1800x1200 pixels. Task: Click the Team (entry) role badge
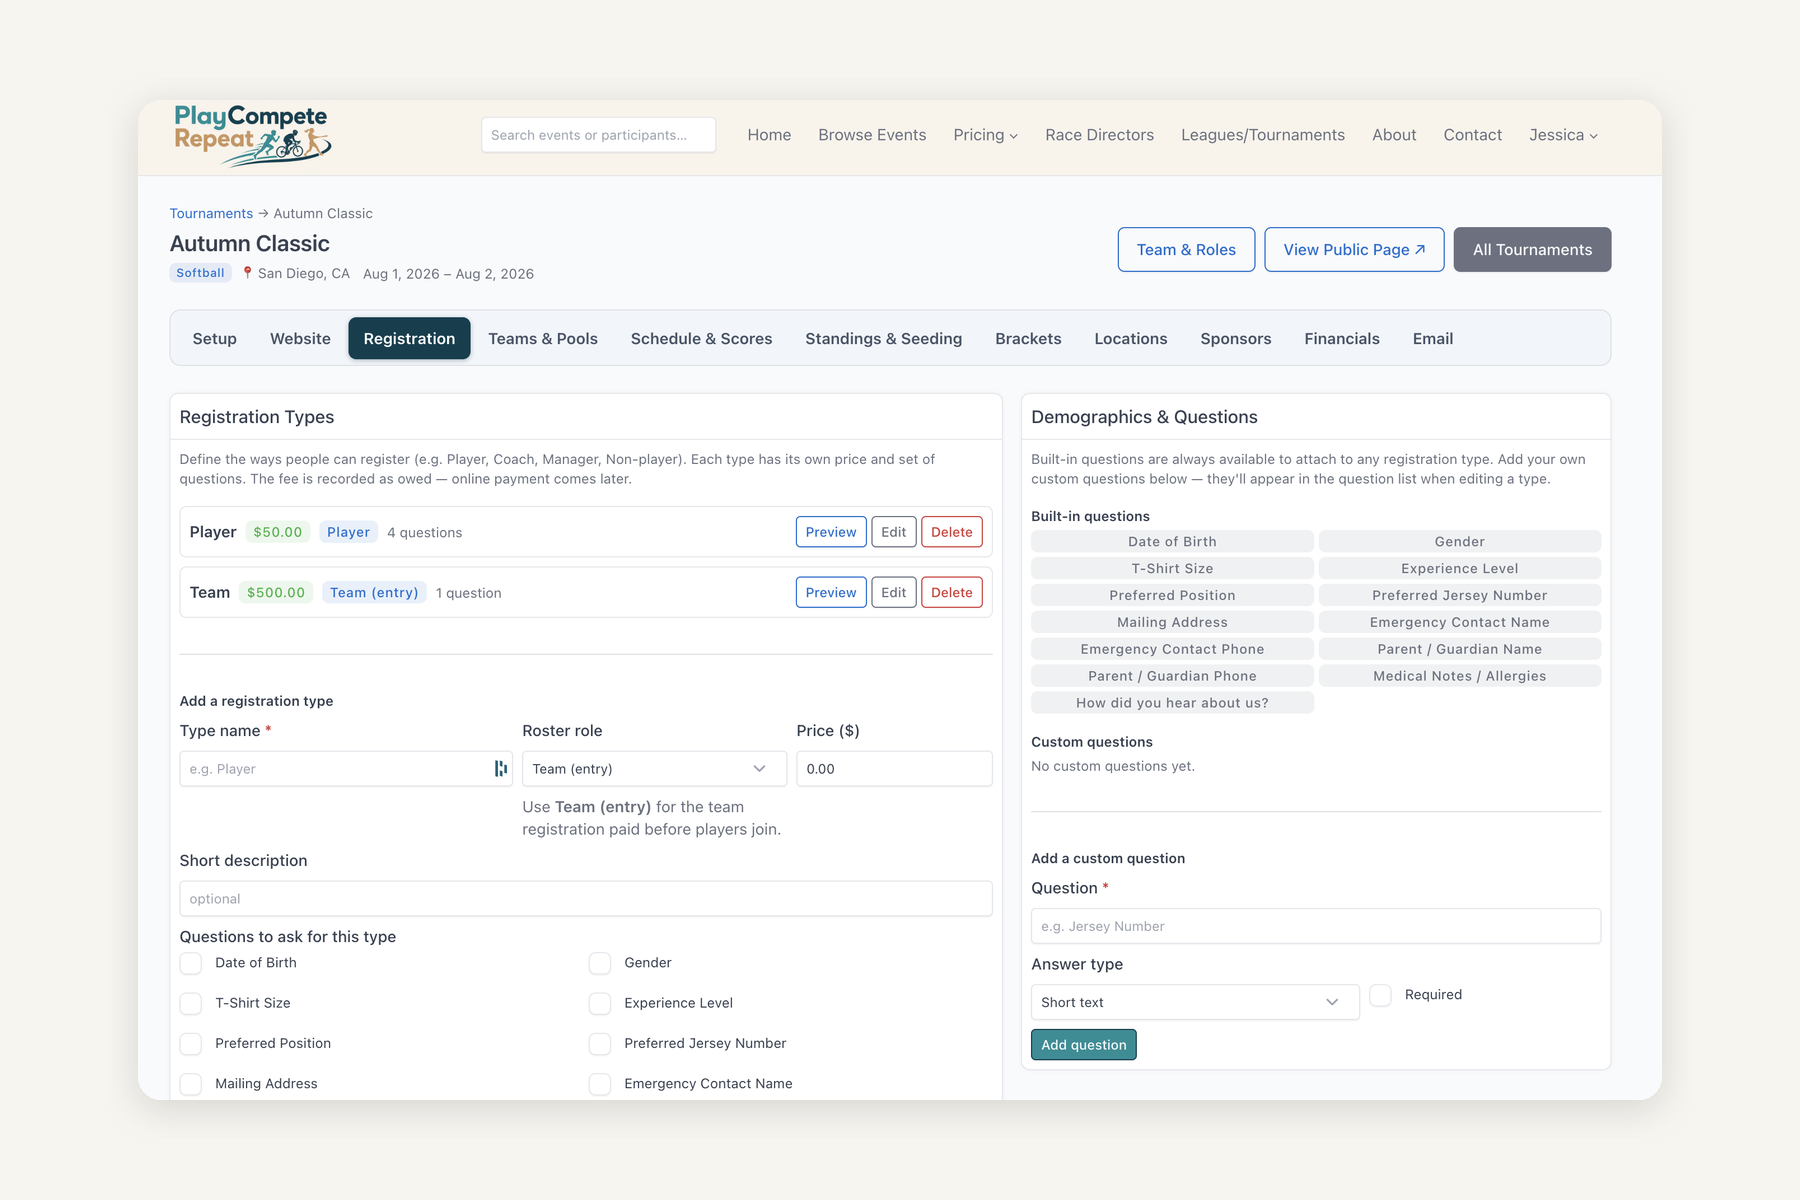click(x=374, y=593)
